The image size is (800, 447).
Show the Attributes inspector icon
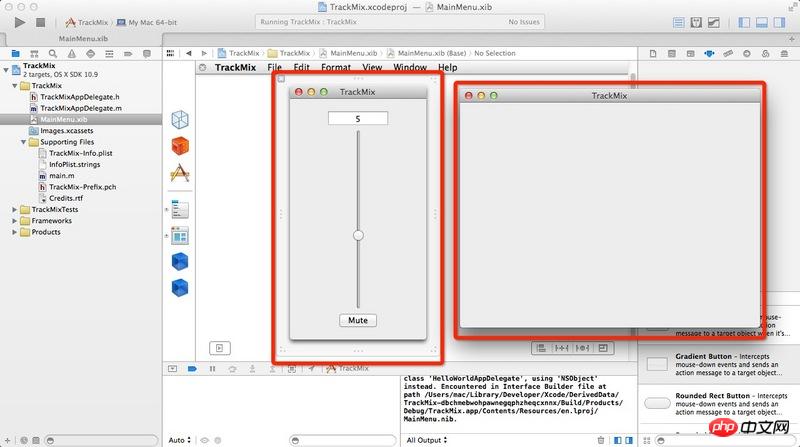(709, 54)
